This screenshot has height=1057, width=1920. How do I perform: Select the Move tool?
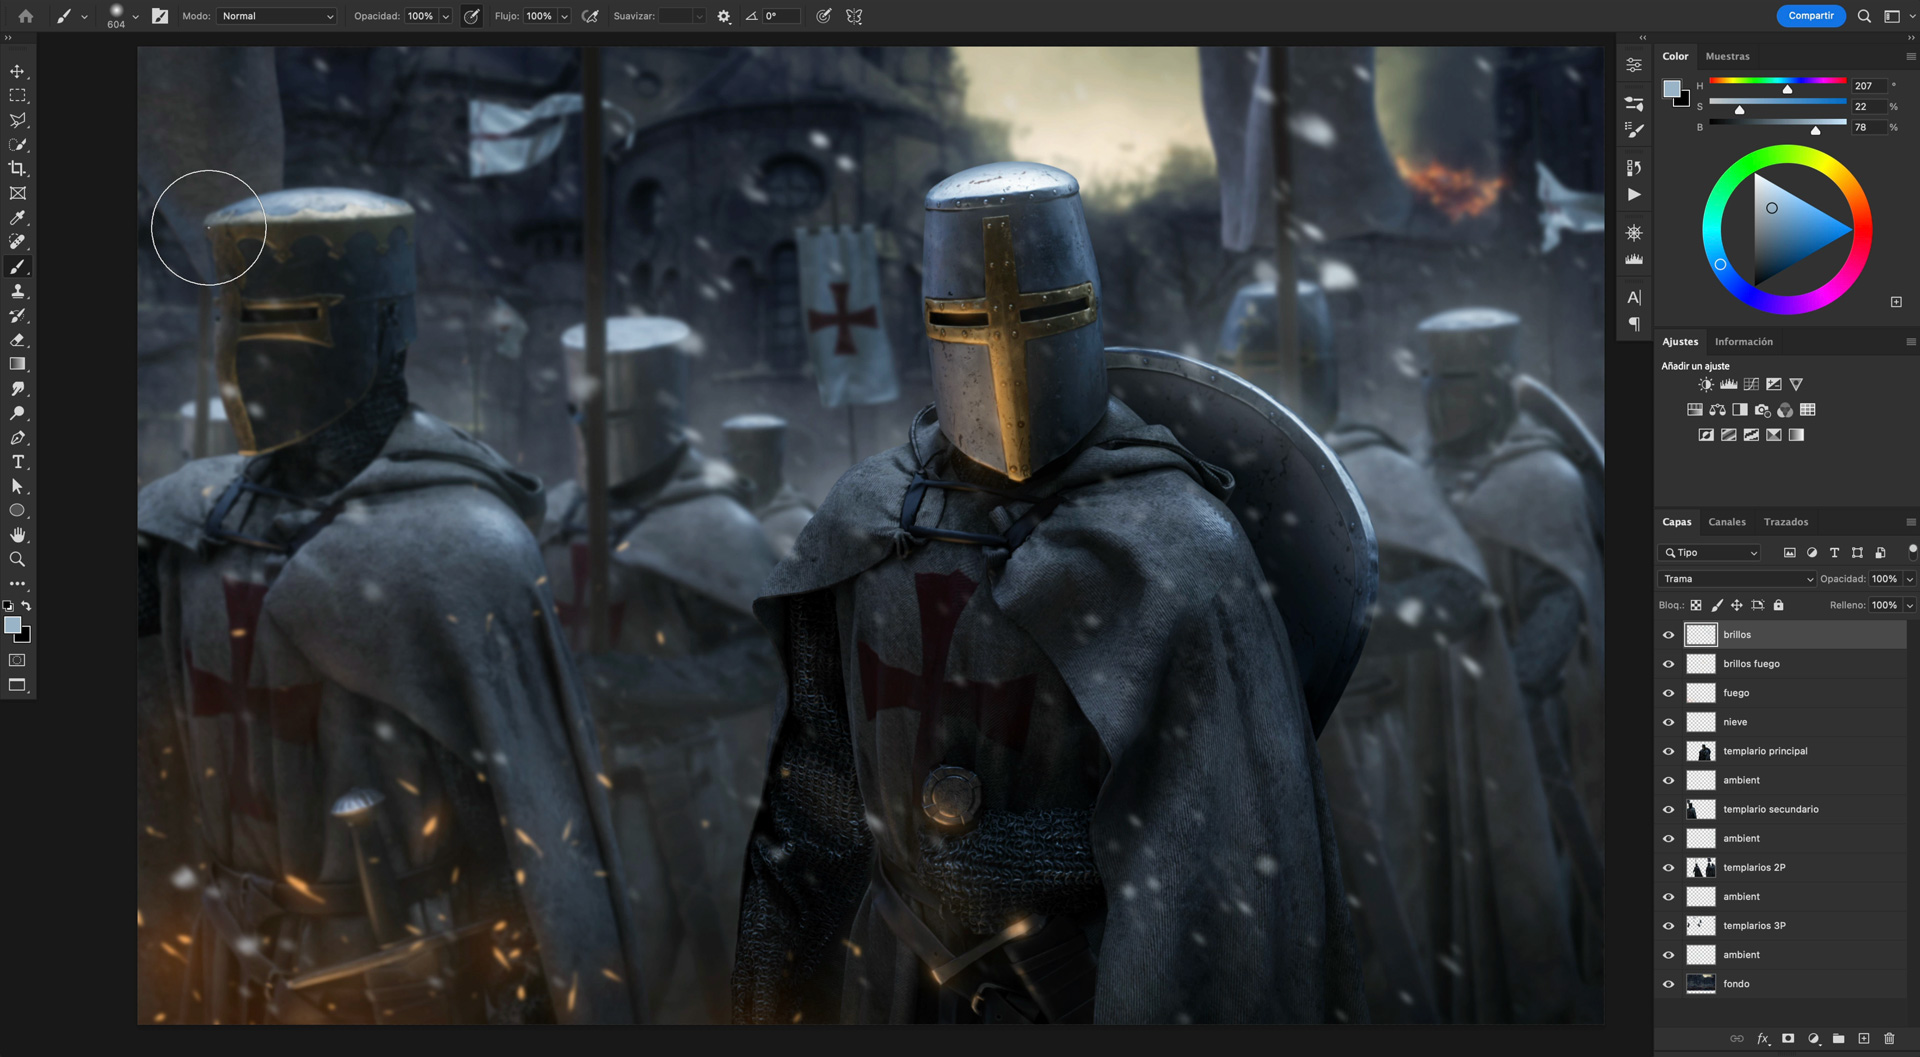tap(17, 72)
